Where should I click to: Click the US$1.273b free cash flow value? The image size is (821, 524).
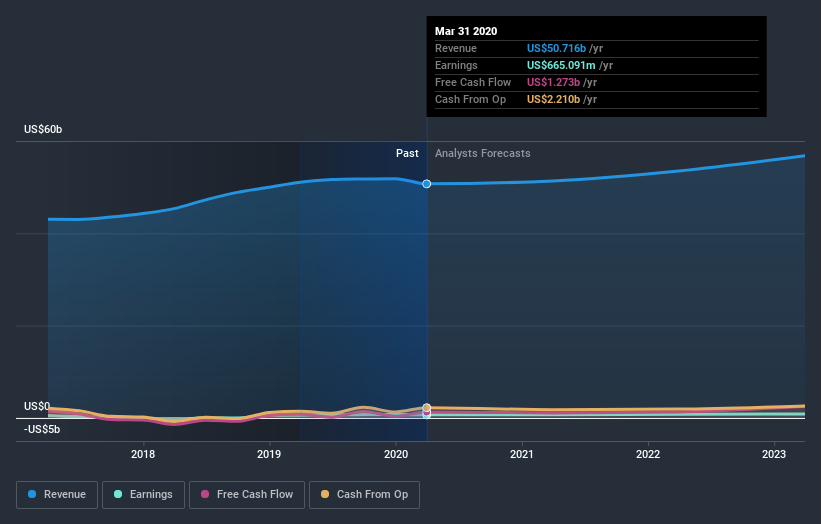tap(553, 82)
